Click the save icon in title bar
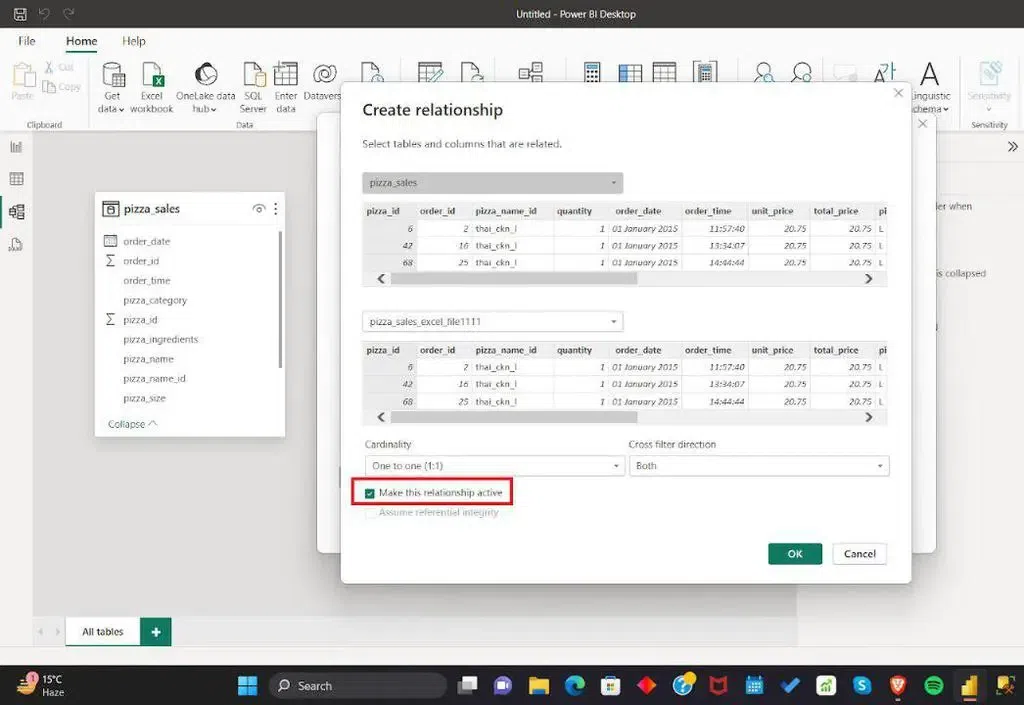Image resolution: width=1024 pixels, height=705 pixels. click(20, 14)
